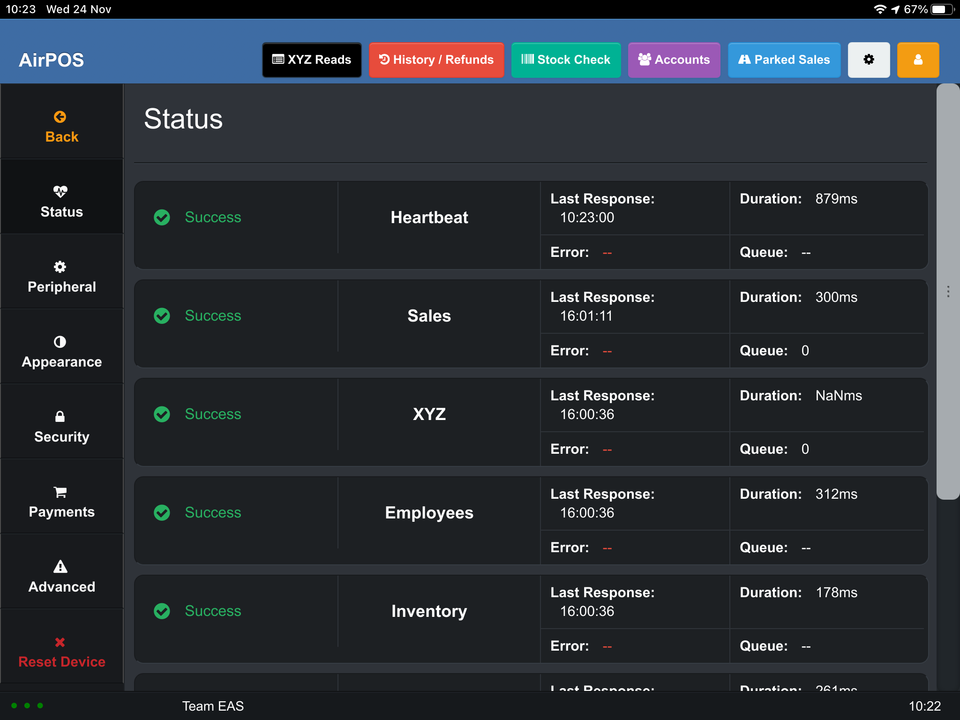Click the shopping cart icon for Payments
The image size is (960, 720).
61,489
